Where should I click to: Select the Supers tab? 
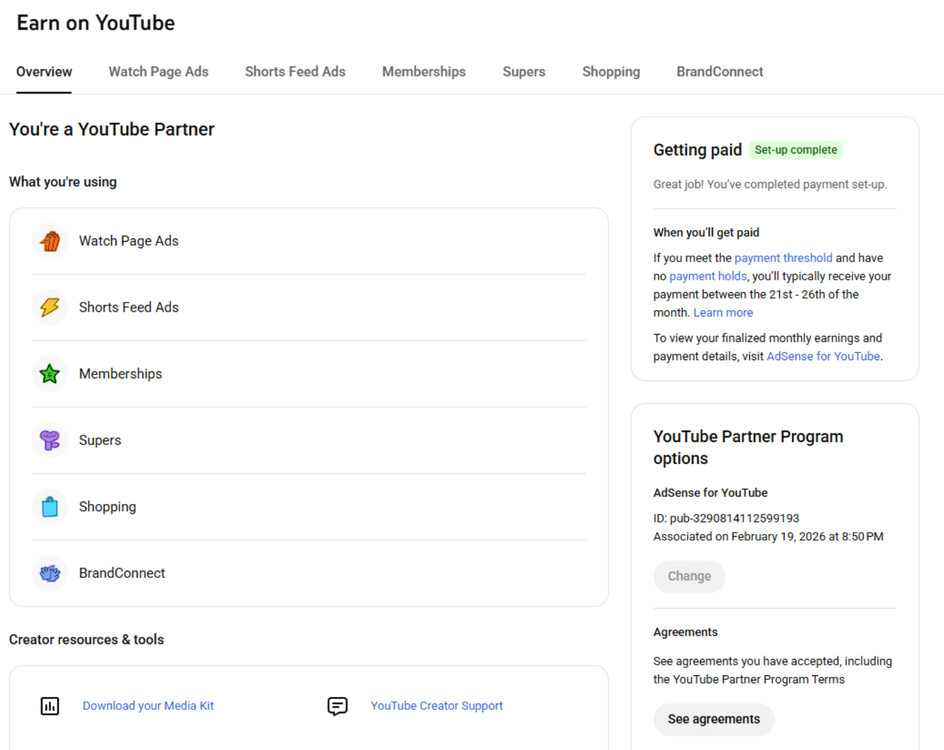524,72
